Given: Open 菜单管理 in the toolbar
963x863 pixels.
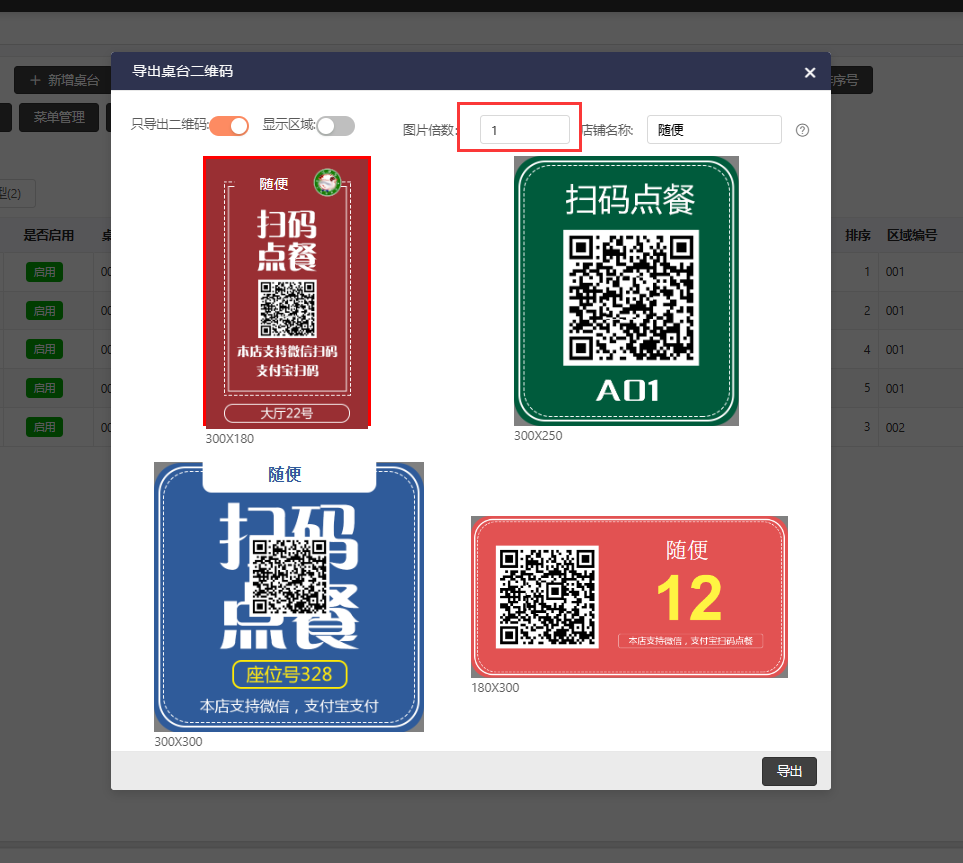Looking at the screenshot, I should (x=59, y=117).
